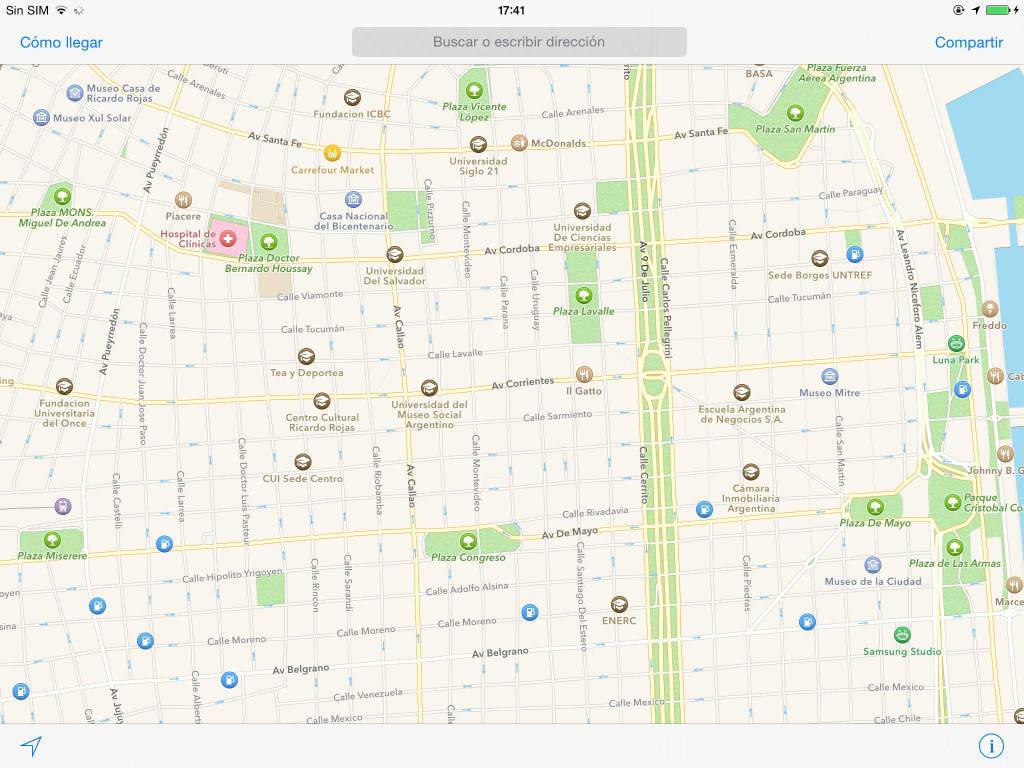Tap the Museo Mitre museum icon
Screen dimensions: 1024x768
coord(830,376)
